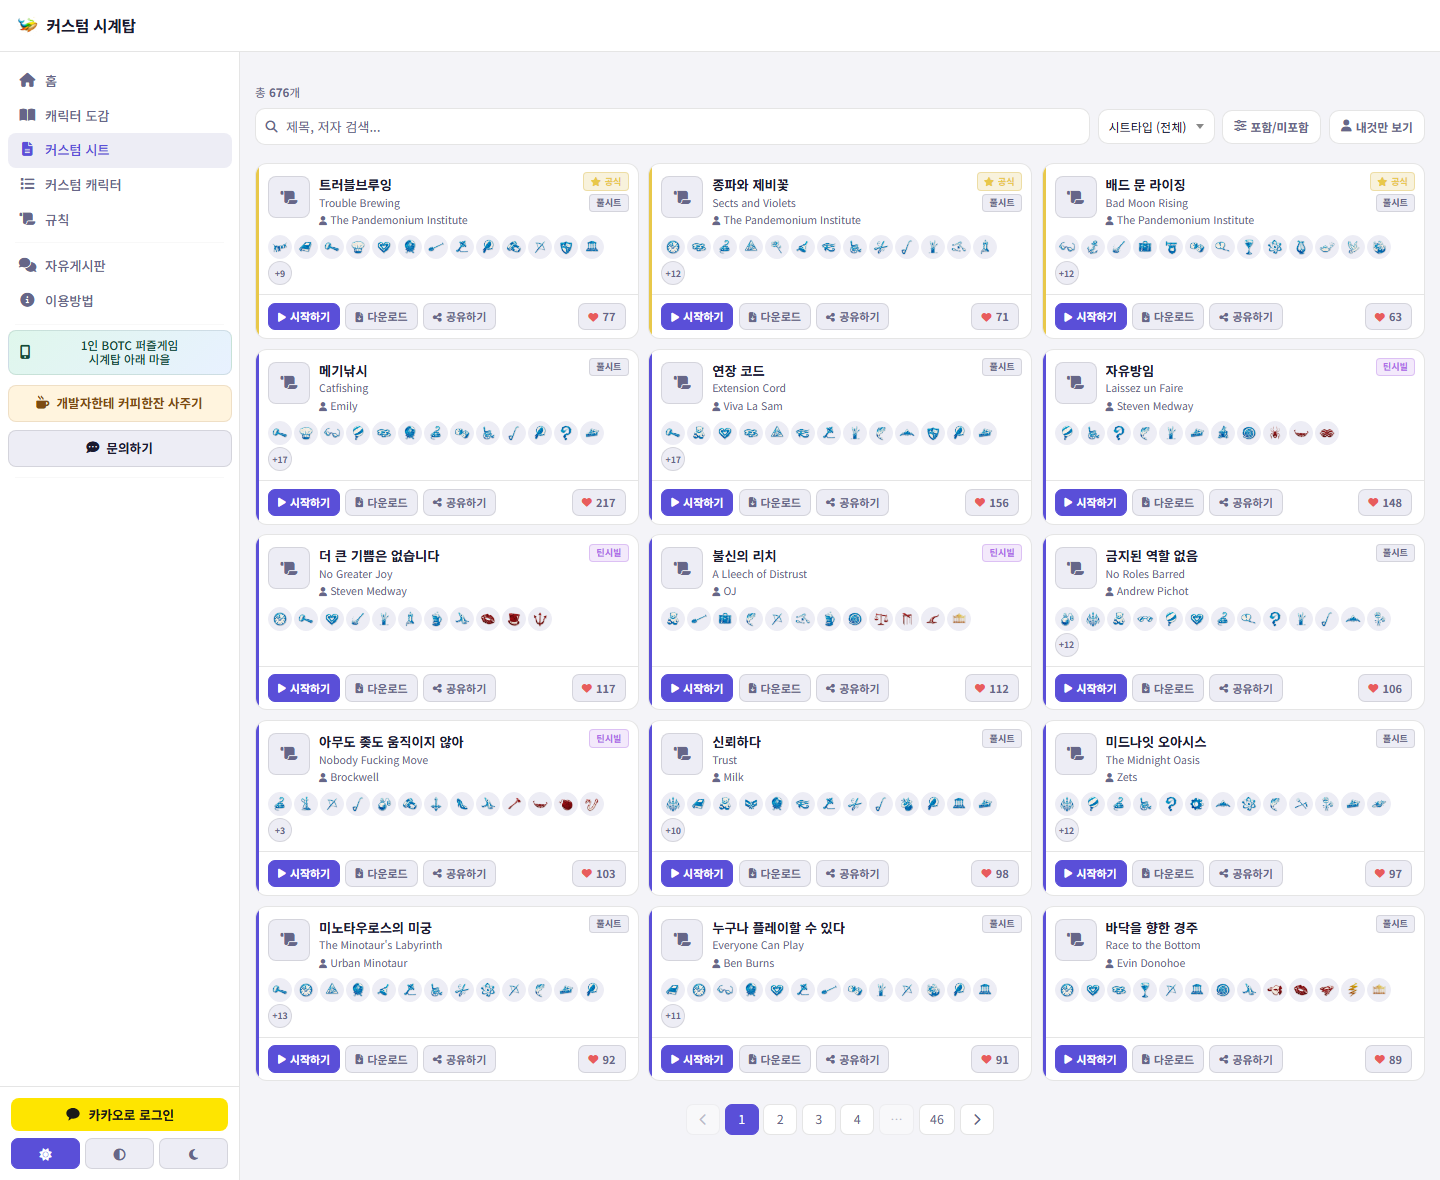1440x1180 pixels.
Task: Download the 트러블브루잉 sheet
Action: tap(382, 317)
